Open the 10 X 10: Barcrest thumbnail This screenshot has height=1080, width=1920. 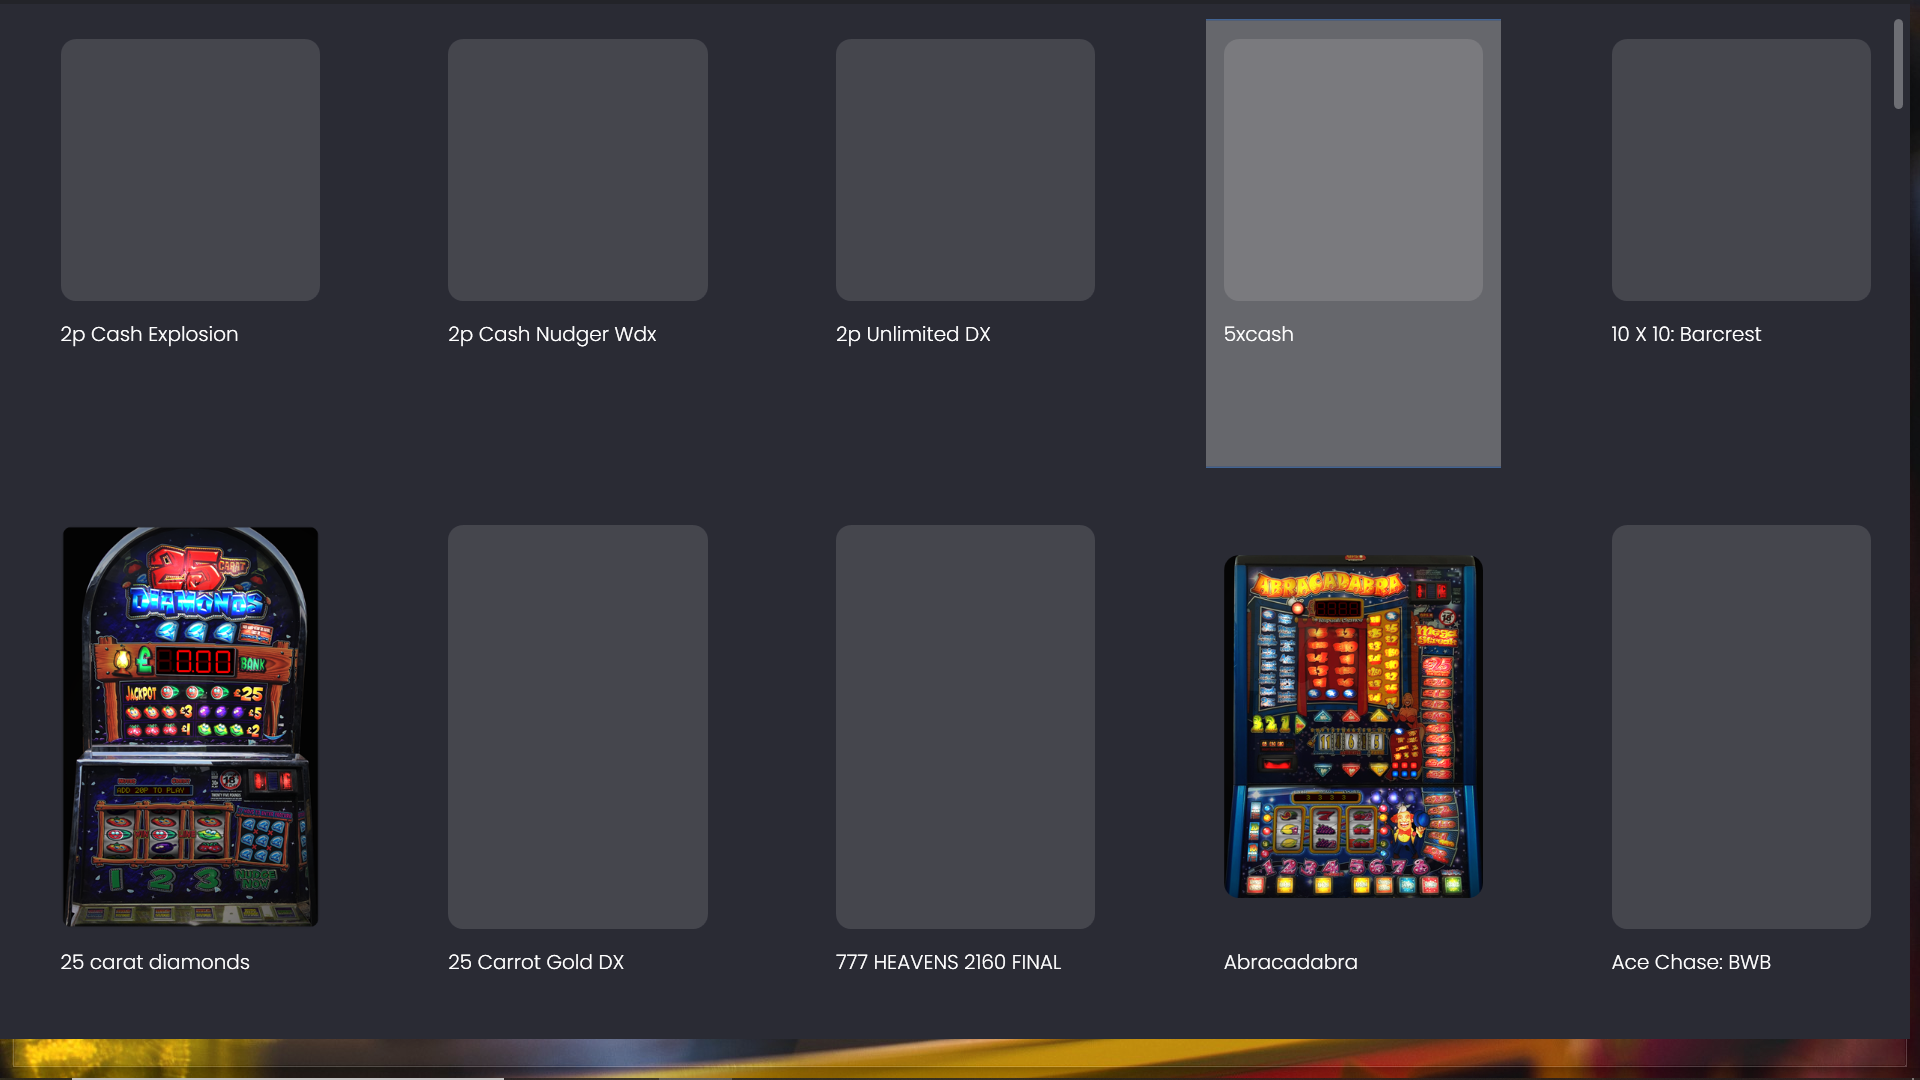tap(1741, 170)
